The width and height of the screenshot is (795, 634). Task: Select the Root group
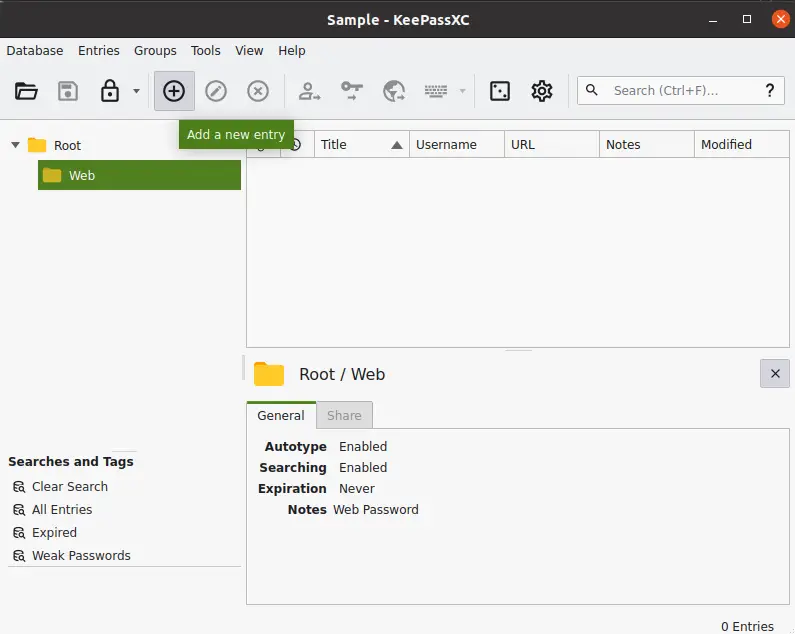point(67,146)
